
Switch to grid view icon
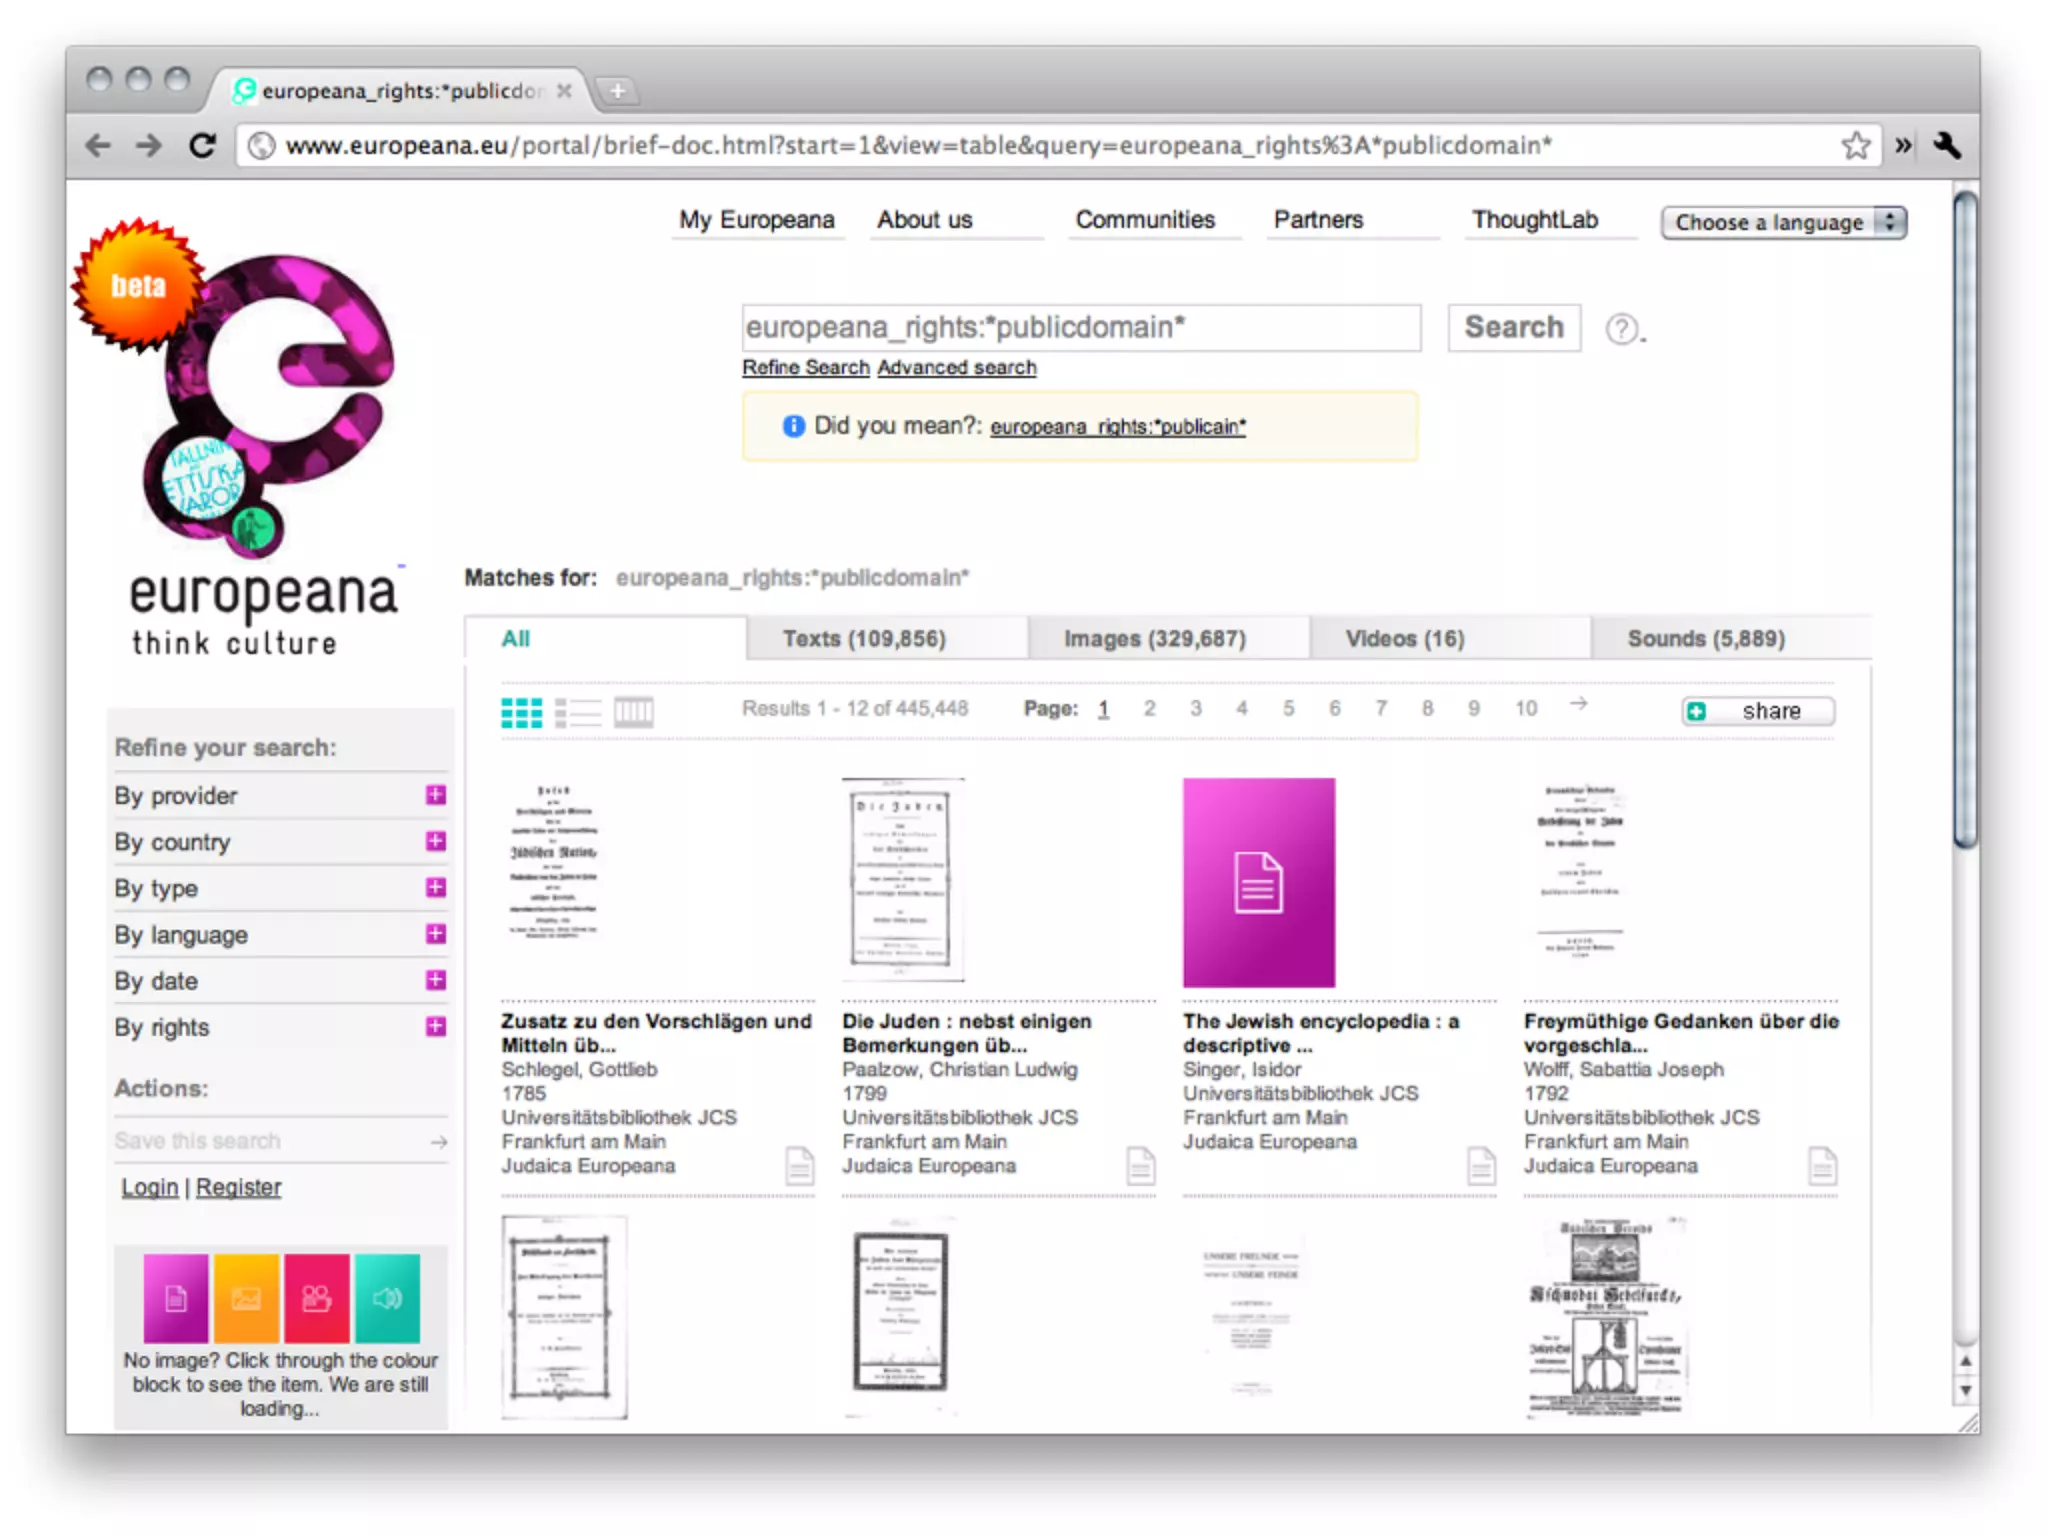click(x=521, y=712)
